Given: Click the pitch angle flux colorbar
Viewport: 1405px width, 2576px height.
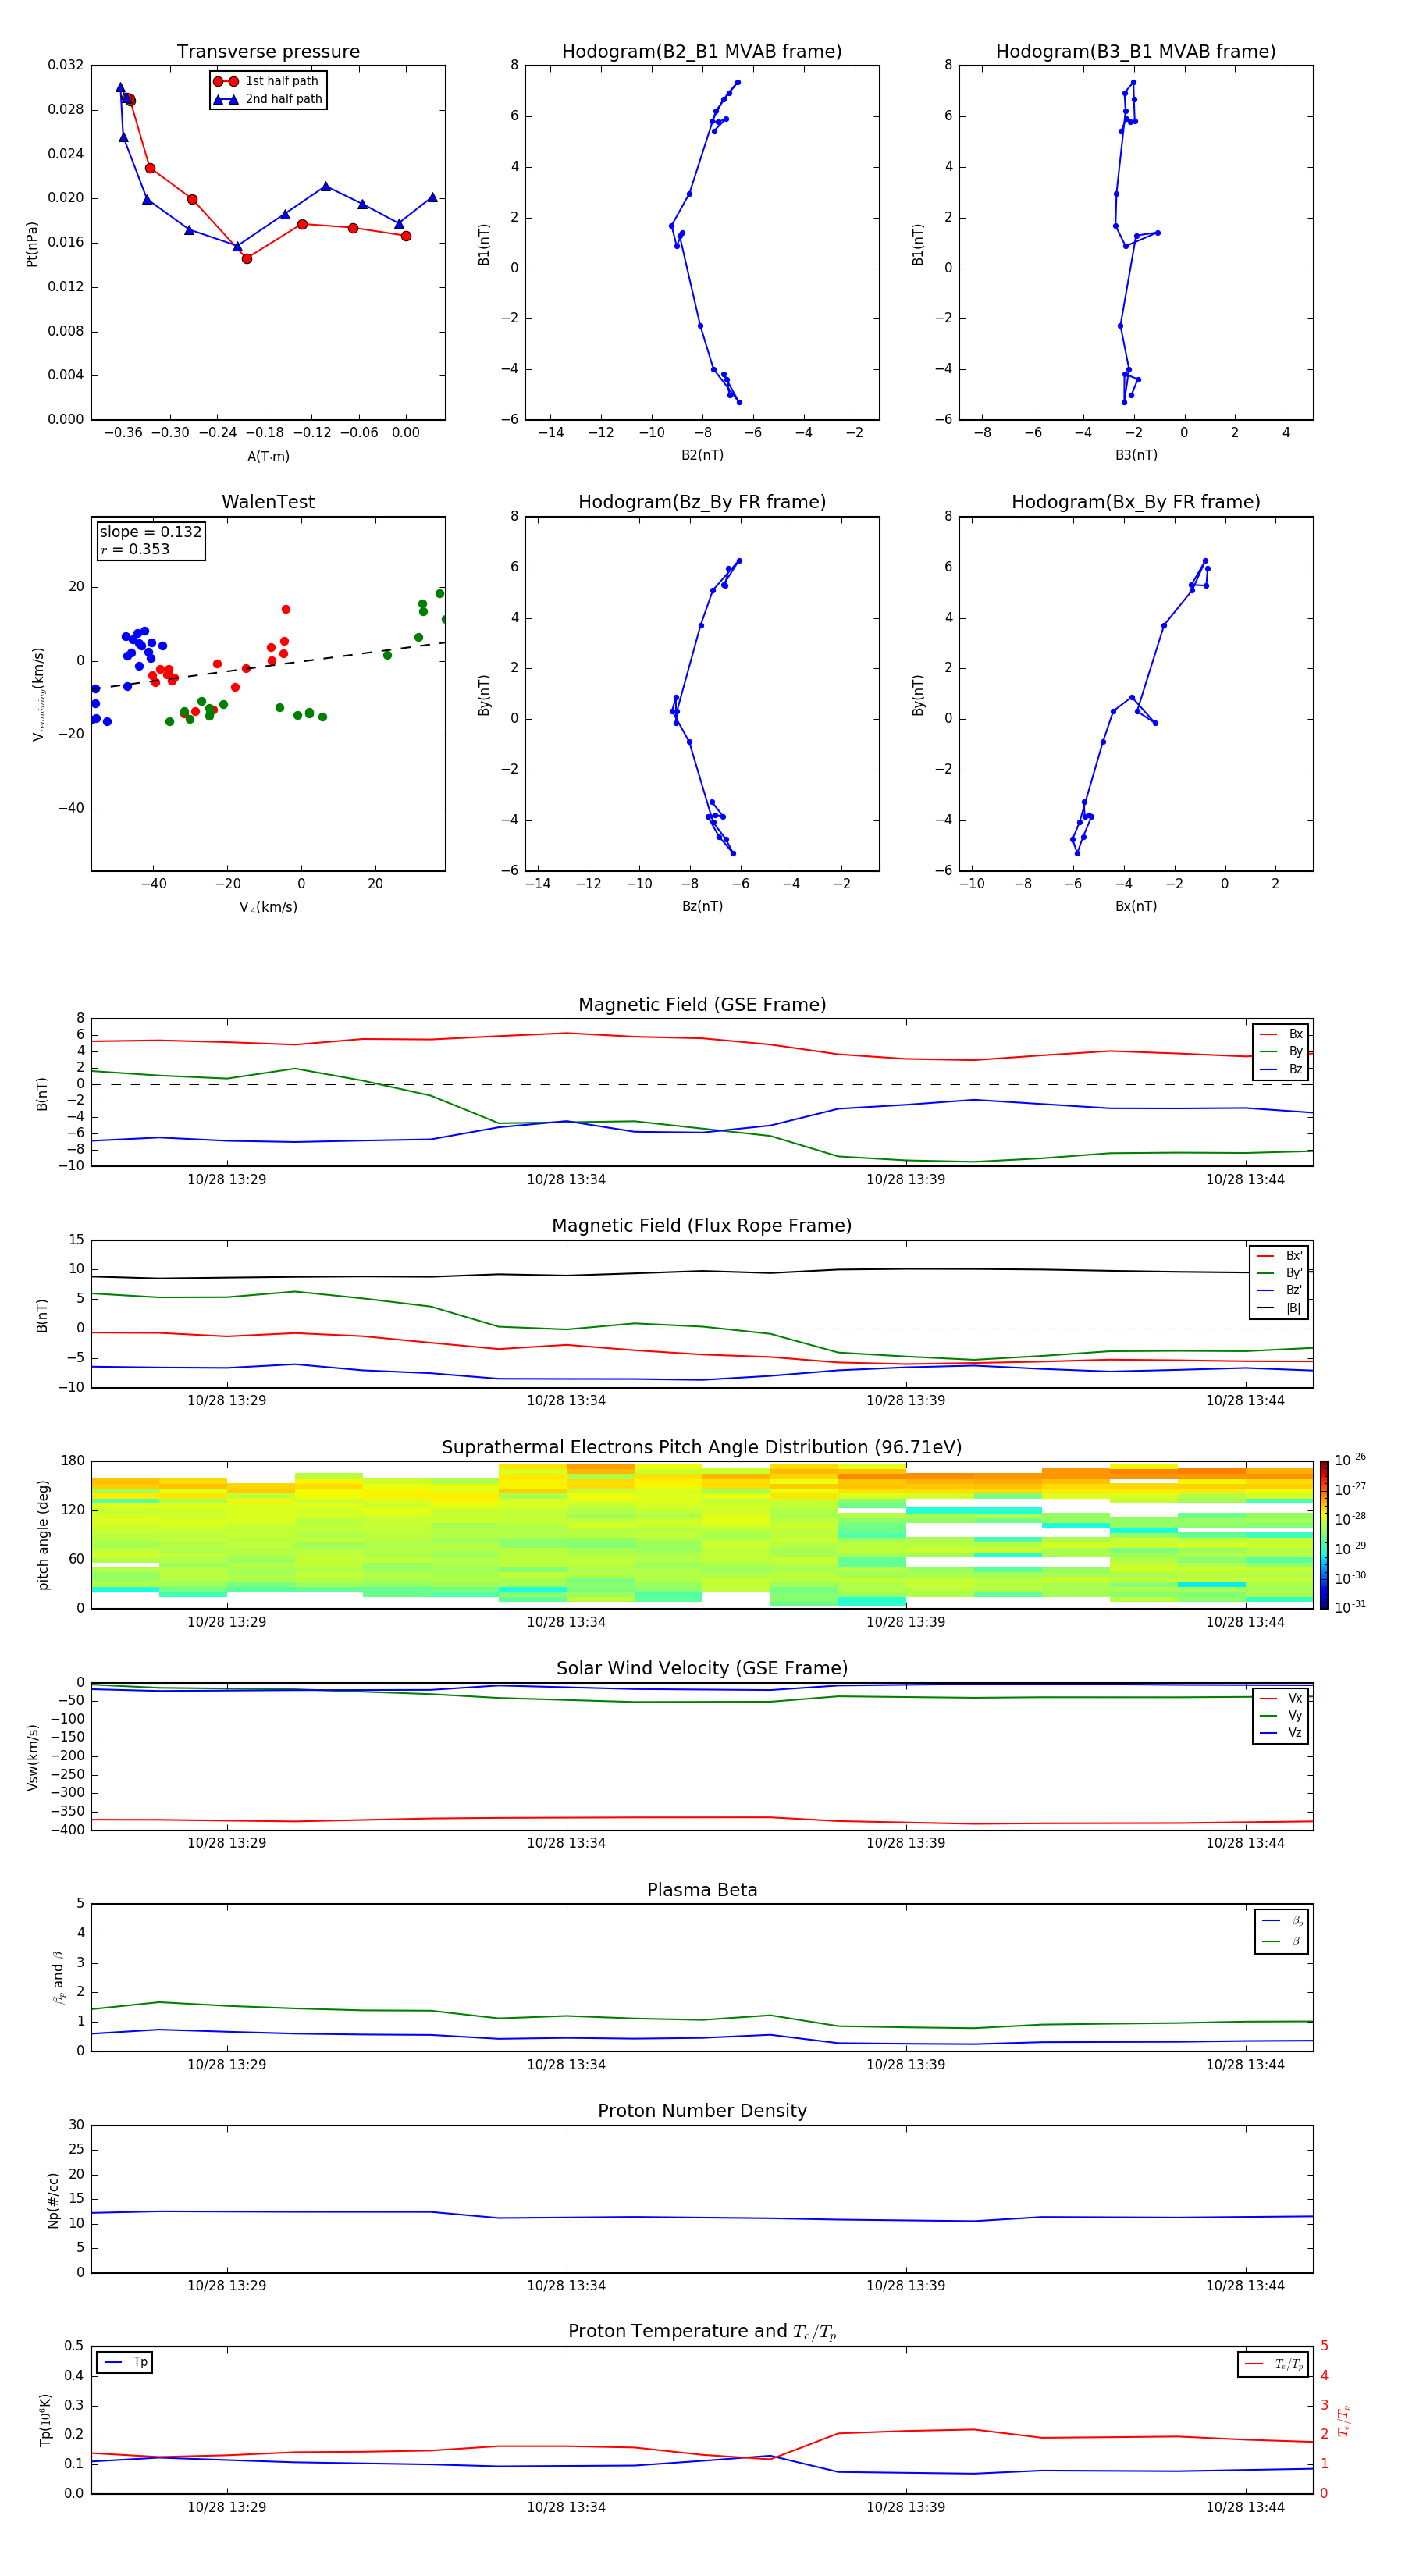Looking at the screenshot, I should 1324,1535.
